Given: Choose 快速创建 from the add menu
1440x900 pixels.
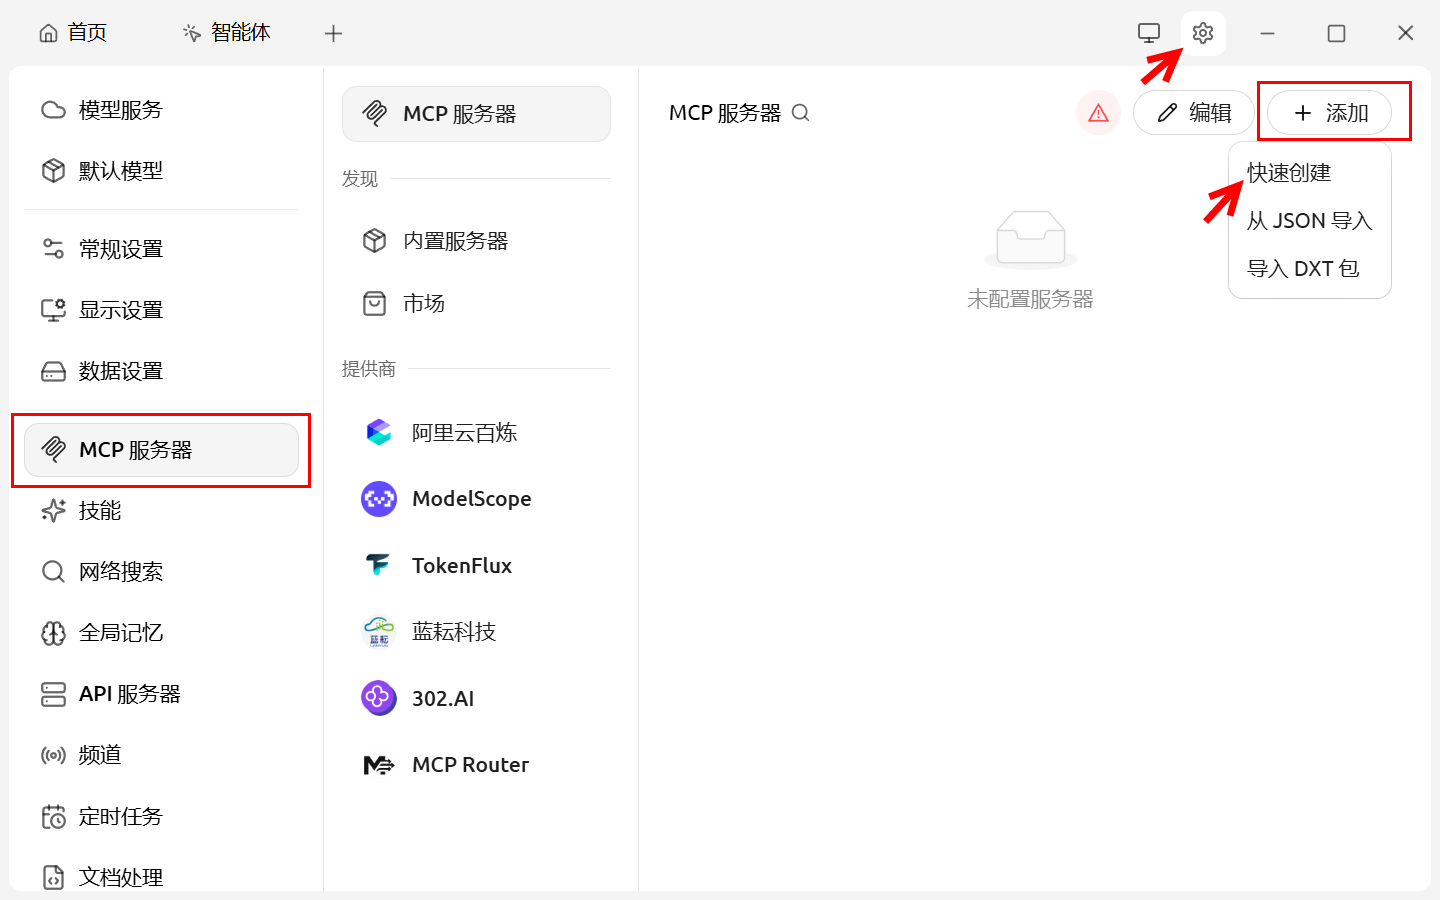Looking at the screenshot, I should [1289, 173].
